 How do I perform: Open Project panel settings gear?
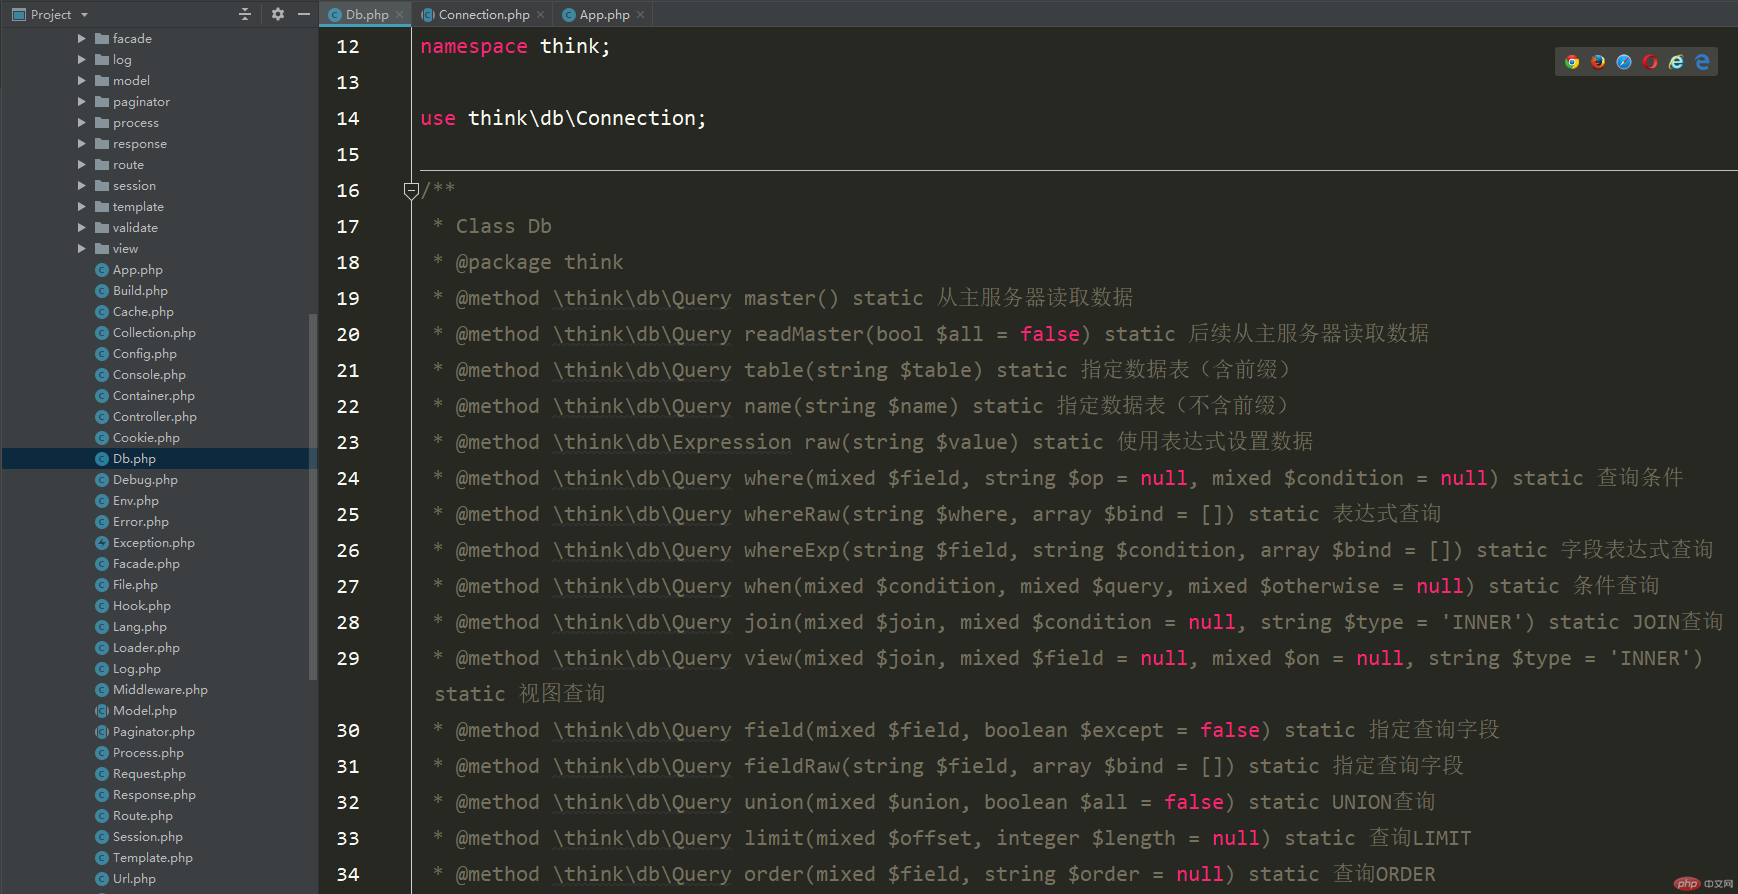[x=278, y=14]
